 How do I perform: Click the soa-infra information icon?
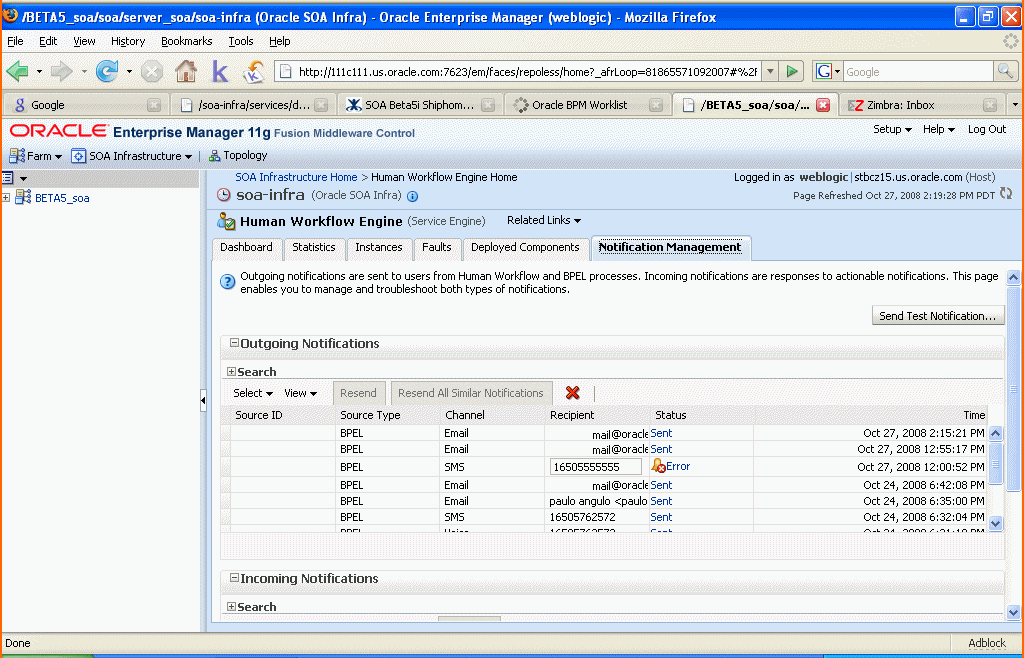pyautogui.click(x=413, y=196)
